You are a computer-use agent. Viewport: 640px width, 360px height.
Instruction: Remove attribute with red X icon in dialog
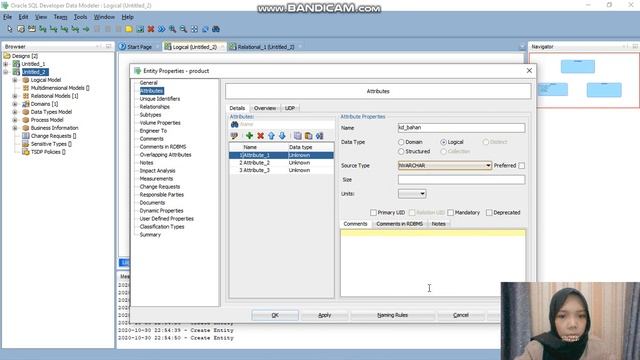pyautogui.click(x=260, y=136)
